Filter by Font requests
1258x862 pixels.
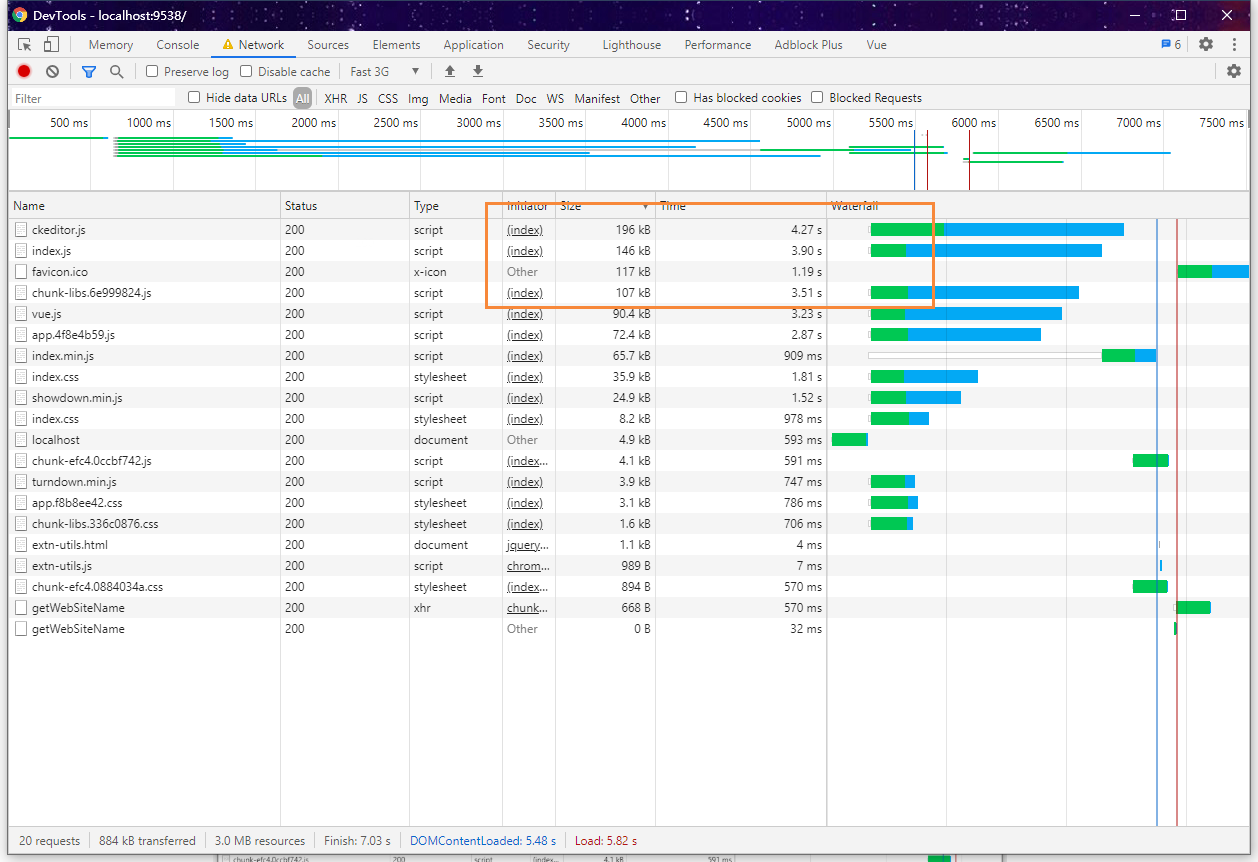coord(494,98)
